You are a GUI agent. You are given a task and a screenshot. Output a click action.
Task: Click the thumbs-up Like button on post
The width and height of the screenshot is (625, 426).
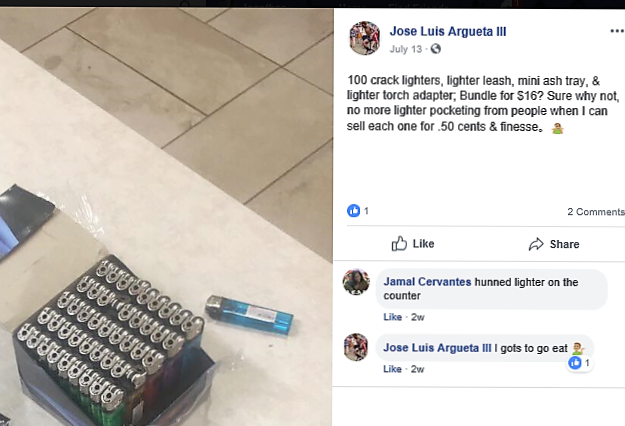[413, 243]
